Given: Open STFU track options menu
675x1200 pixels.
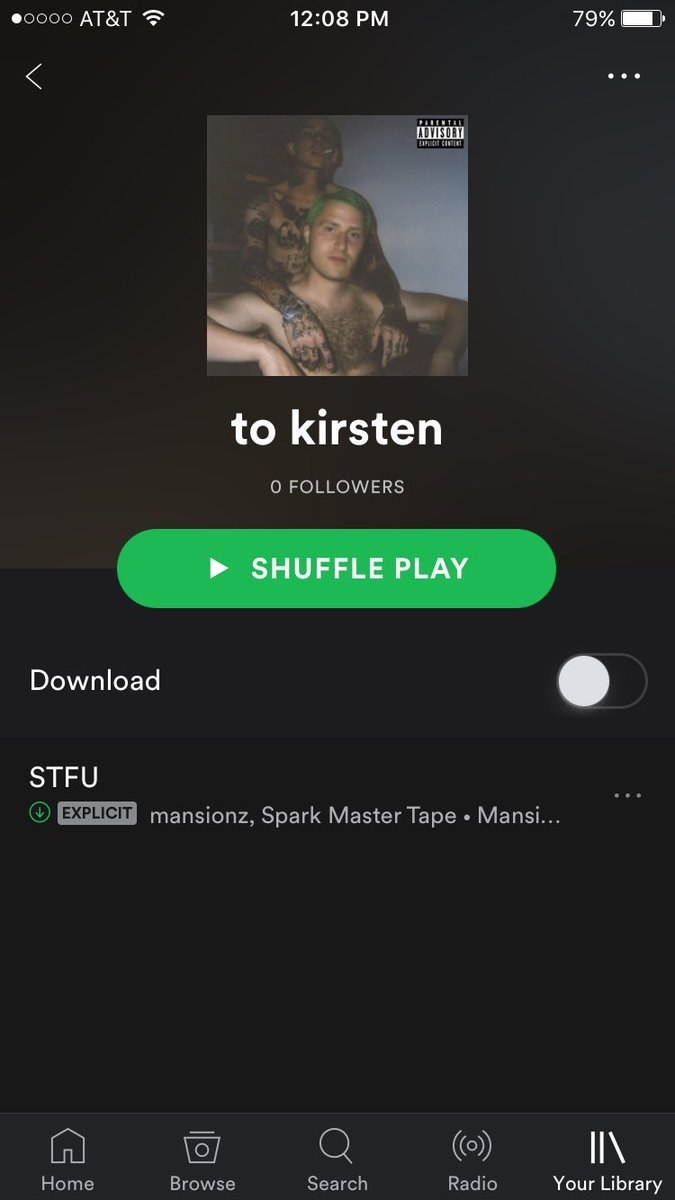Looking at the screenshot, I should [627, 795].
